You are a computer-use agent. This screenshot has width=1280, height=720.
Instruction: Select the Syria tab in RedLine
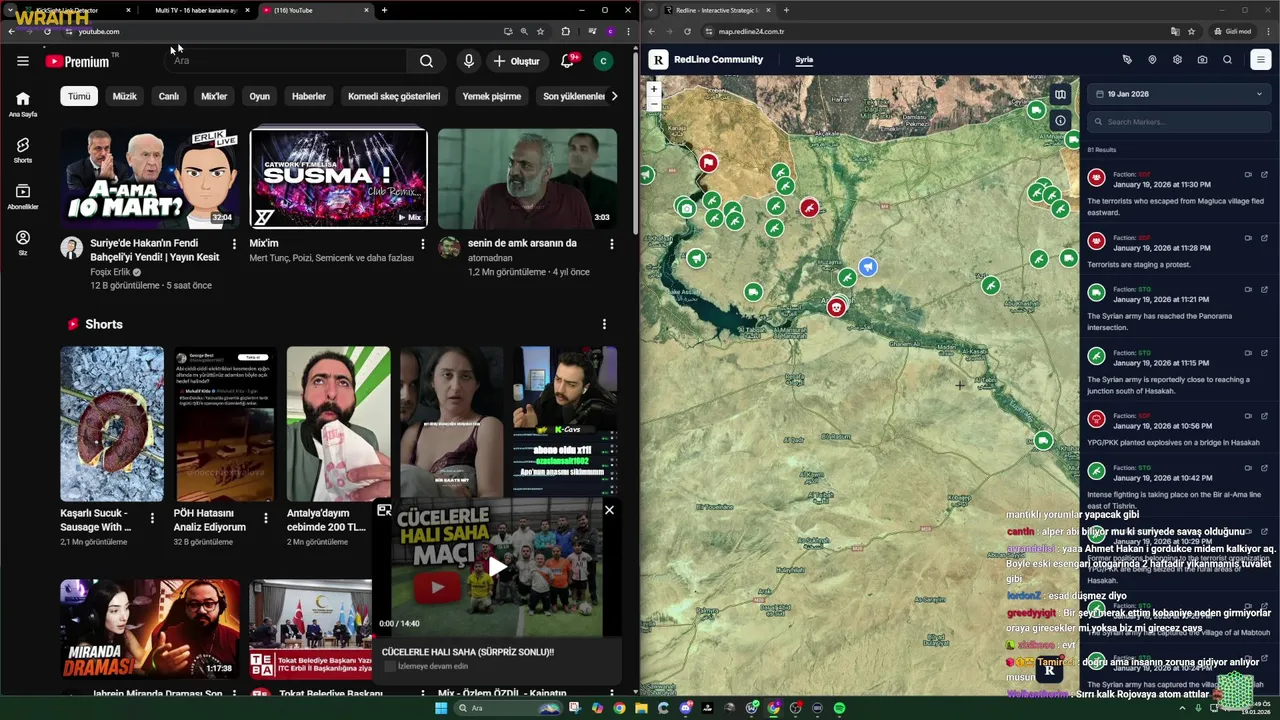[804, 60]
